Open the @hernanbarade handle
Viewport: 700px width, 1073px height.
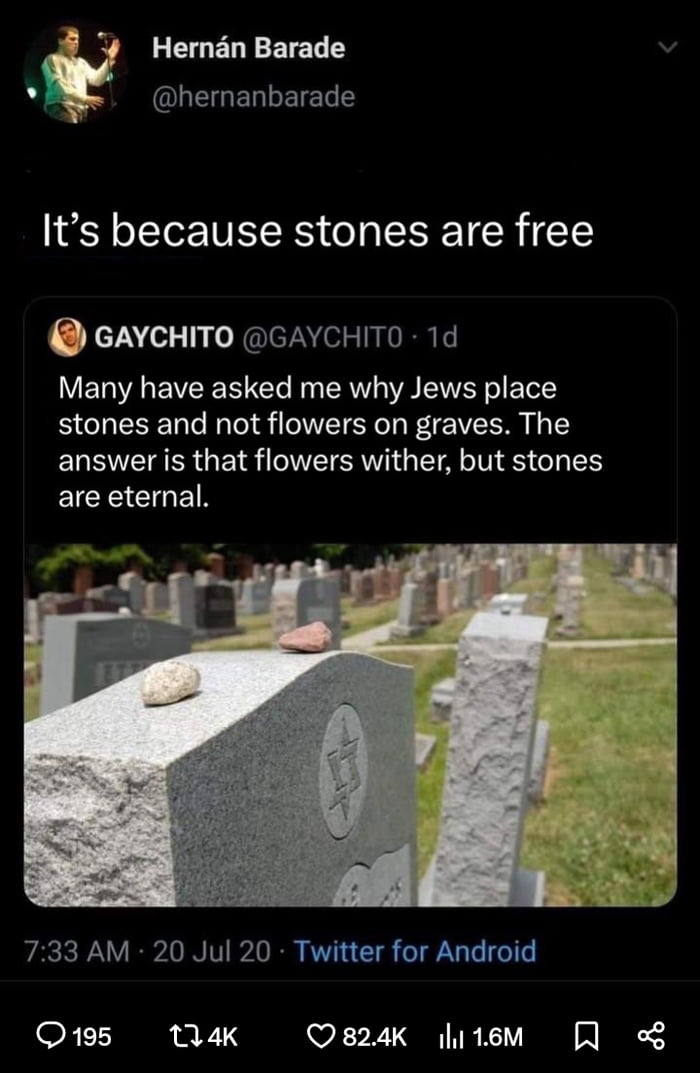pyautogui.click(x=253, y=96)
